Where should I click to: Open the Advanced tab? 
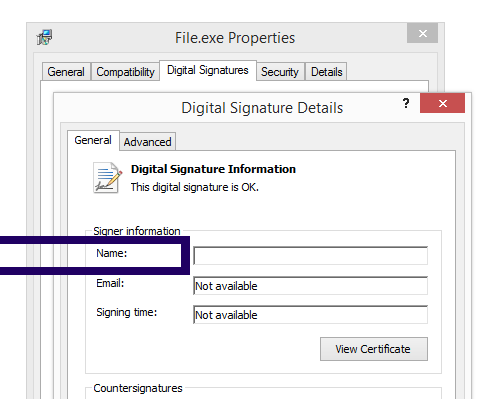pyautogui.click(x=147, y=142)
